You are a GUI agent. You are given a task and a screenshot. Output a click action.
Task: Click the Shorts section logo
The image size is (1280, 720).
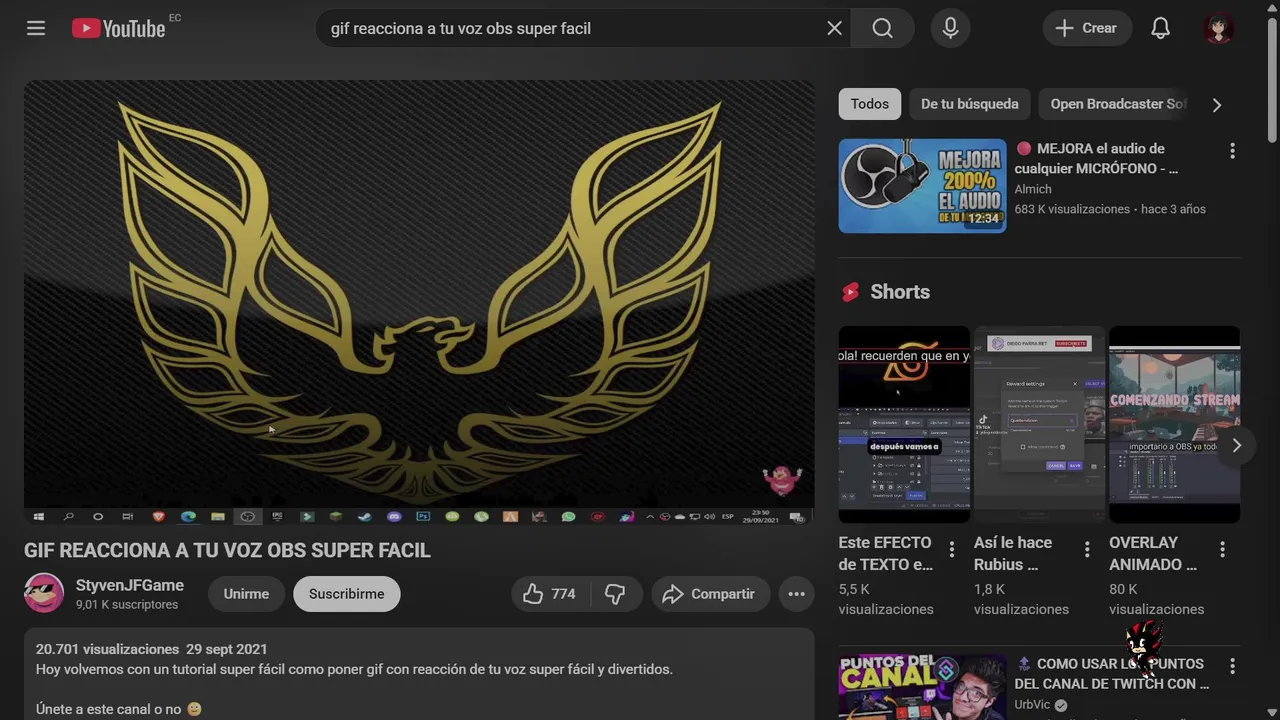click(x=850, y=292)
